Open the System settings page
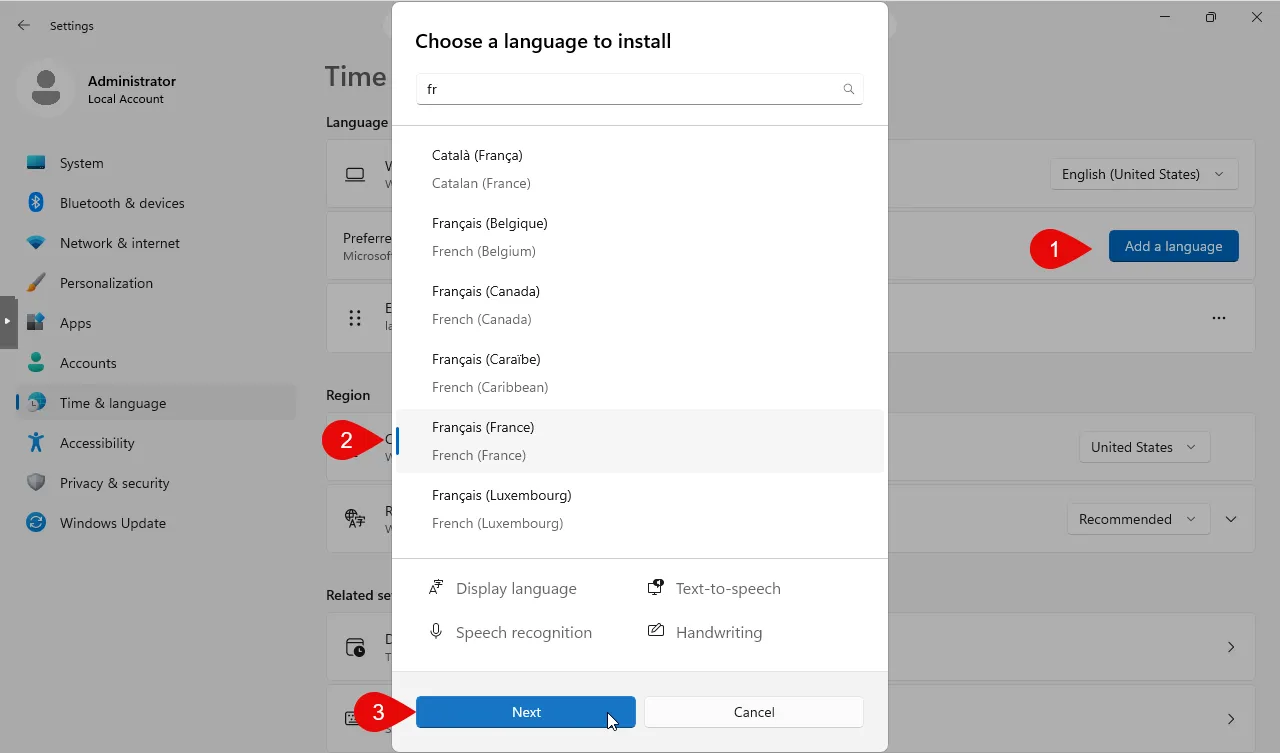Viewport: 1280px width, 753px height. (x=81, y=163)
